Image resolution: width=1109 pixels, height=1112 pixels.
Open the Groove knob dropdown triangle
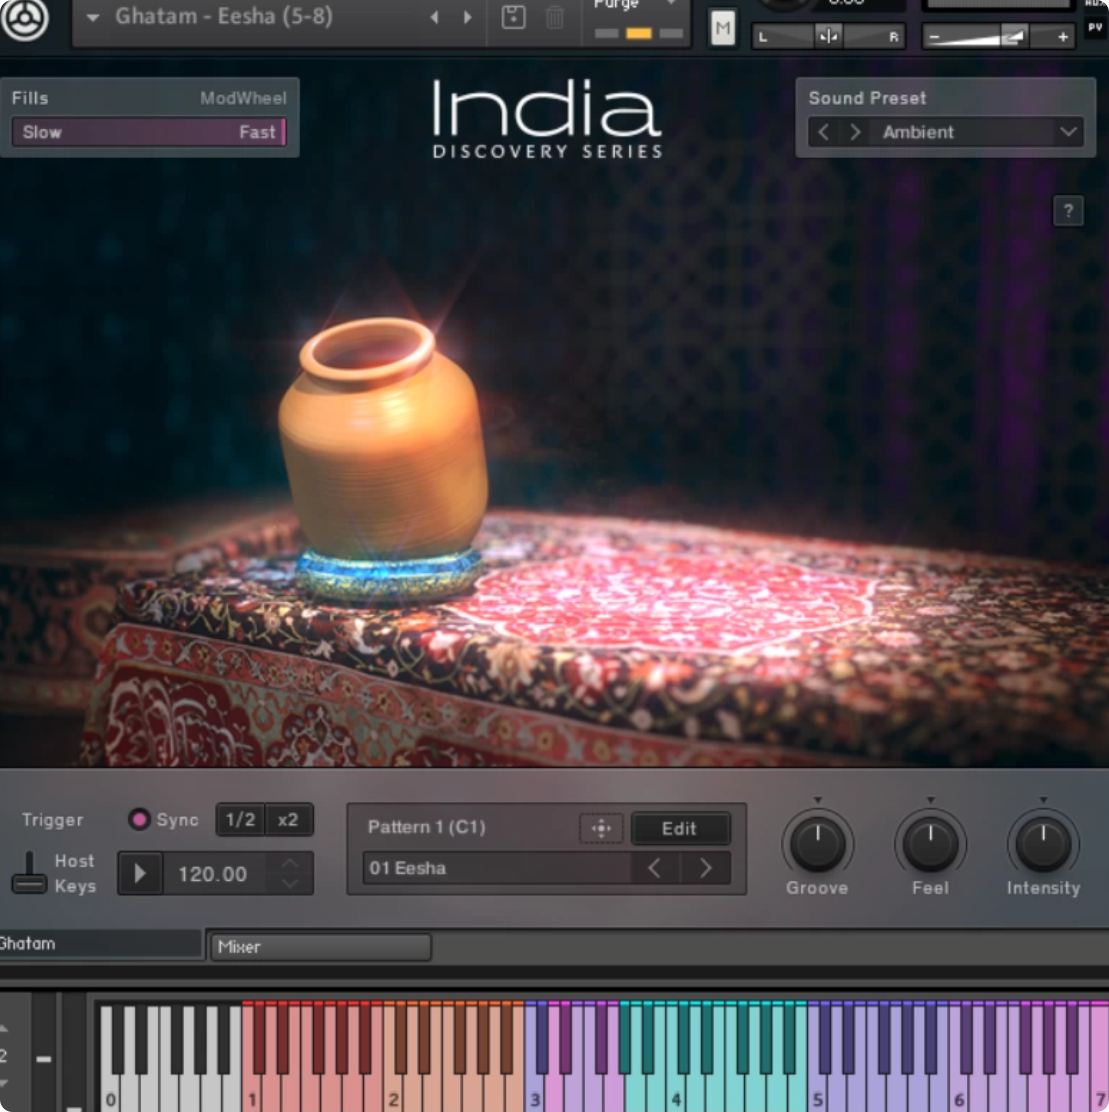click(818, 800)
